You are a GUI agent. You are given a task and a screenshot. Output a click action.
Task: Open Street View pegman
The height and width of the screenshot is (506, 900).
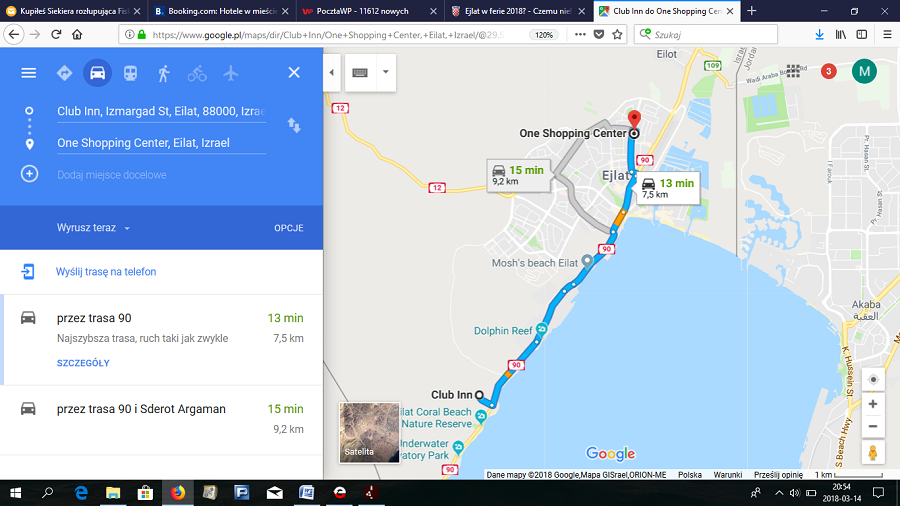[873, 453]
